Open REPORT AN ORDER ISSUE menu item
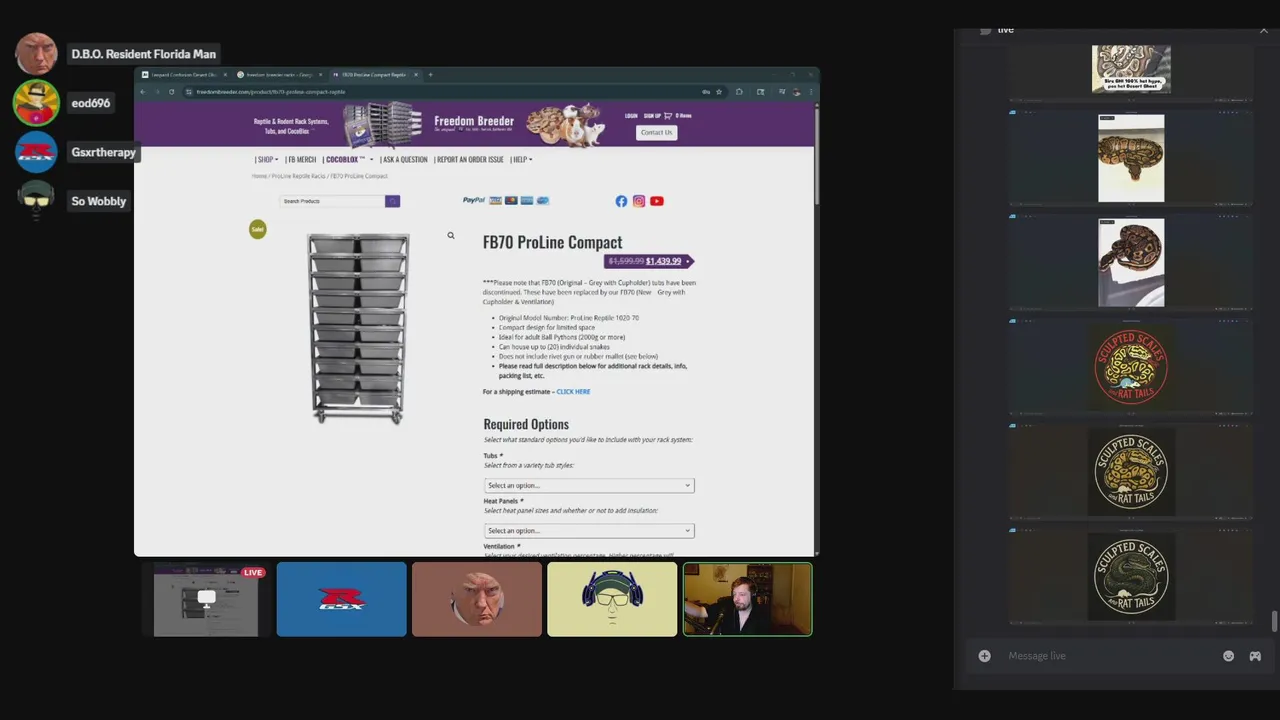The height and width of the screenshot is (720, 1280). coord(469,160)
